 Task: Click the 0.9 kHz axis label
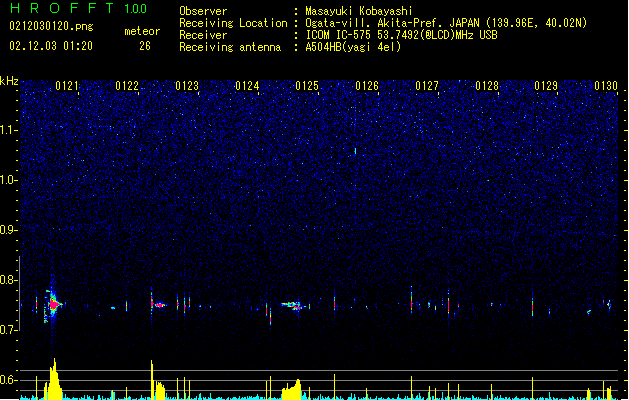tap(8, 230)
